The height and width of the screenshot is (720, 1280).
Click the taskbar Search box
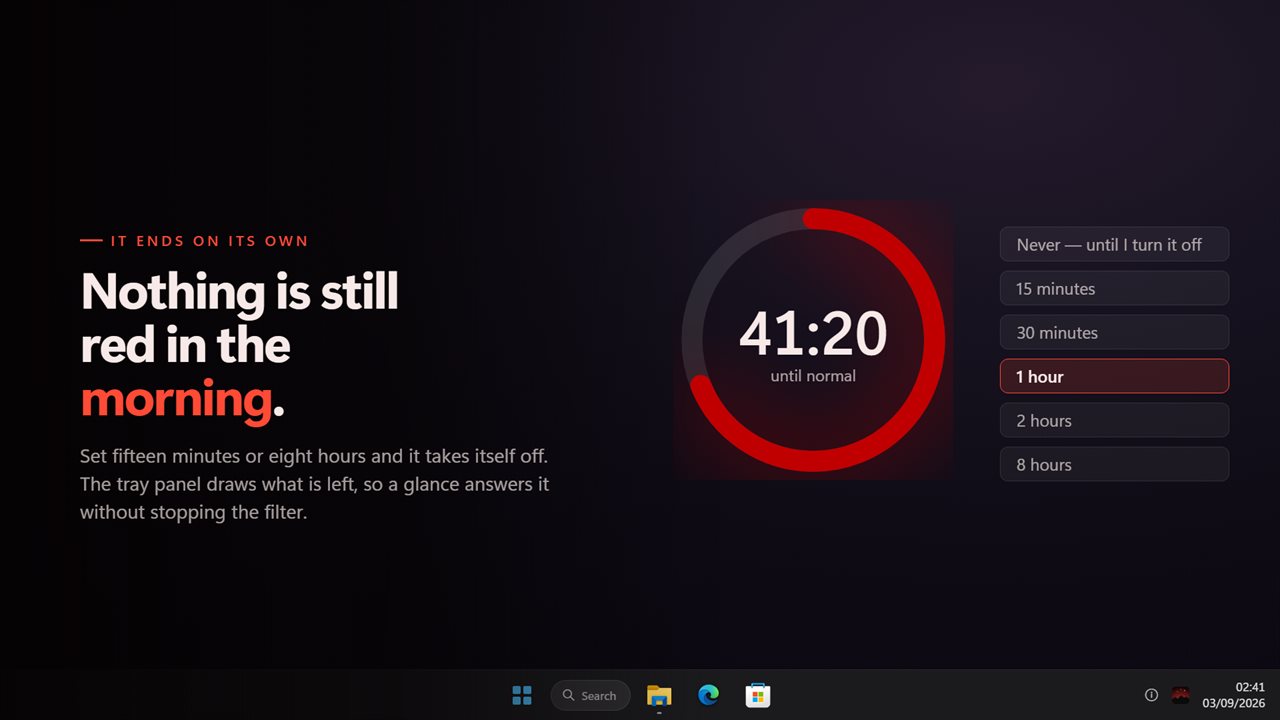590,695
